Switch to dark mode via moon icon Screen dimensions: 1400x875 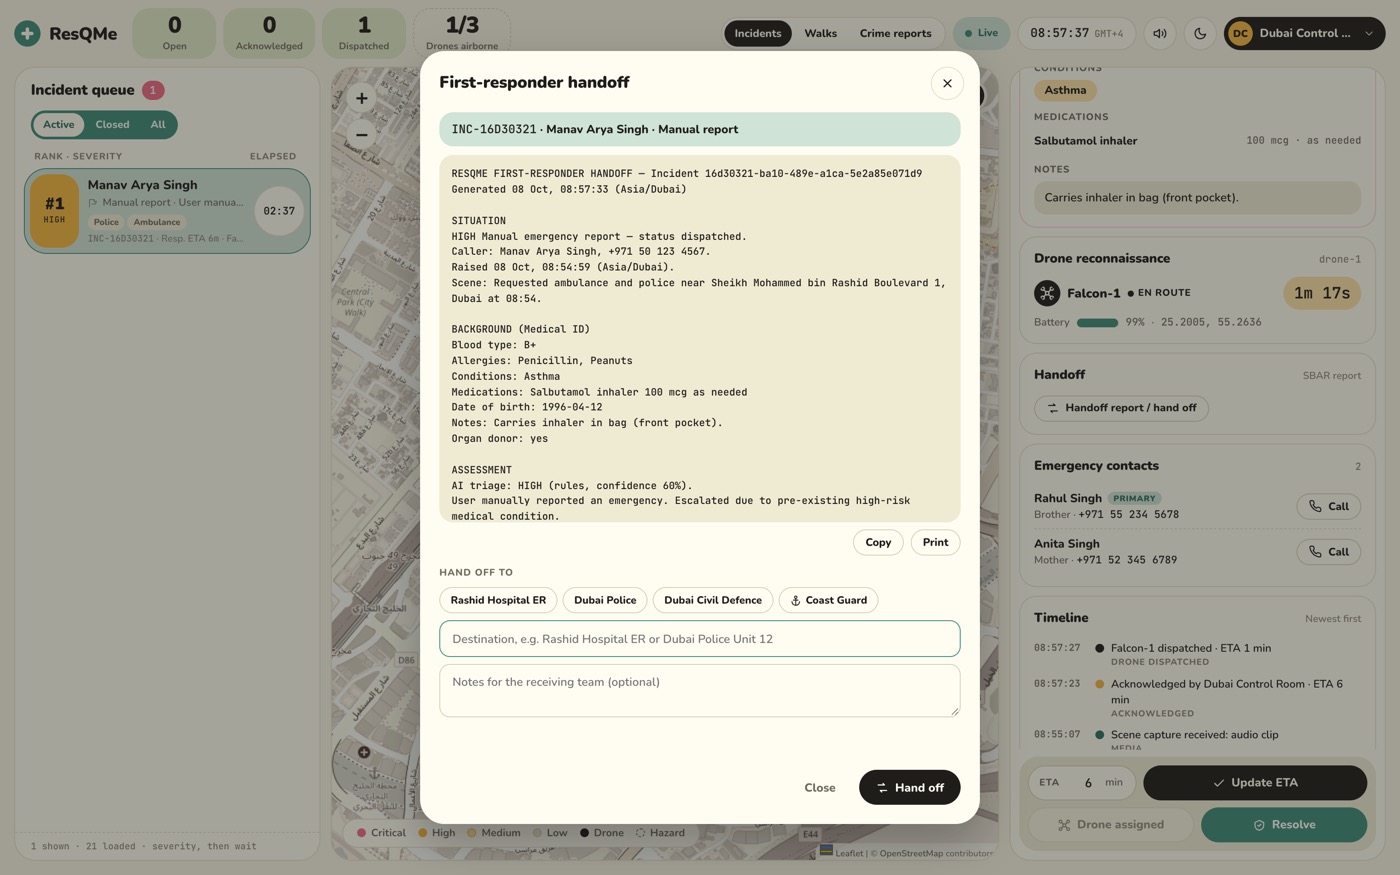(1200, 33)
